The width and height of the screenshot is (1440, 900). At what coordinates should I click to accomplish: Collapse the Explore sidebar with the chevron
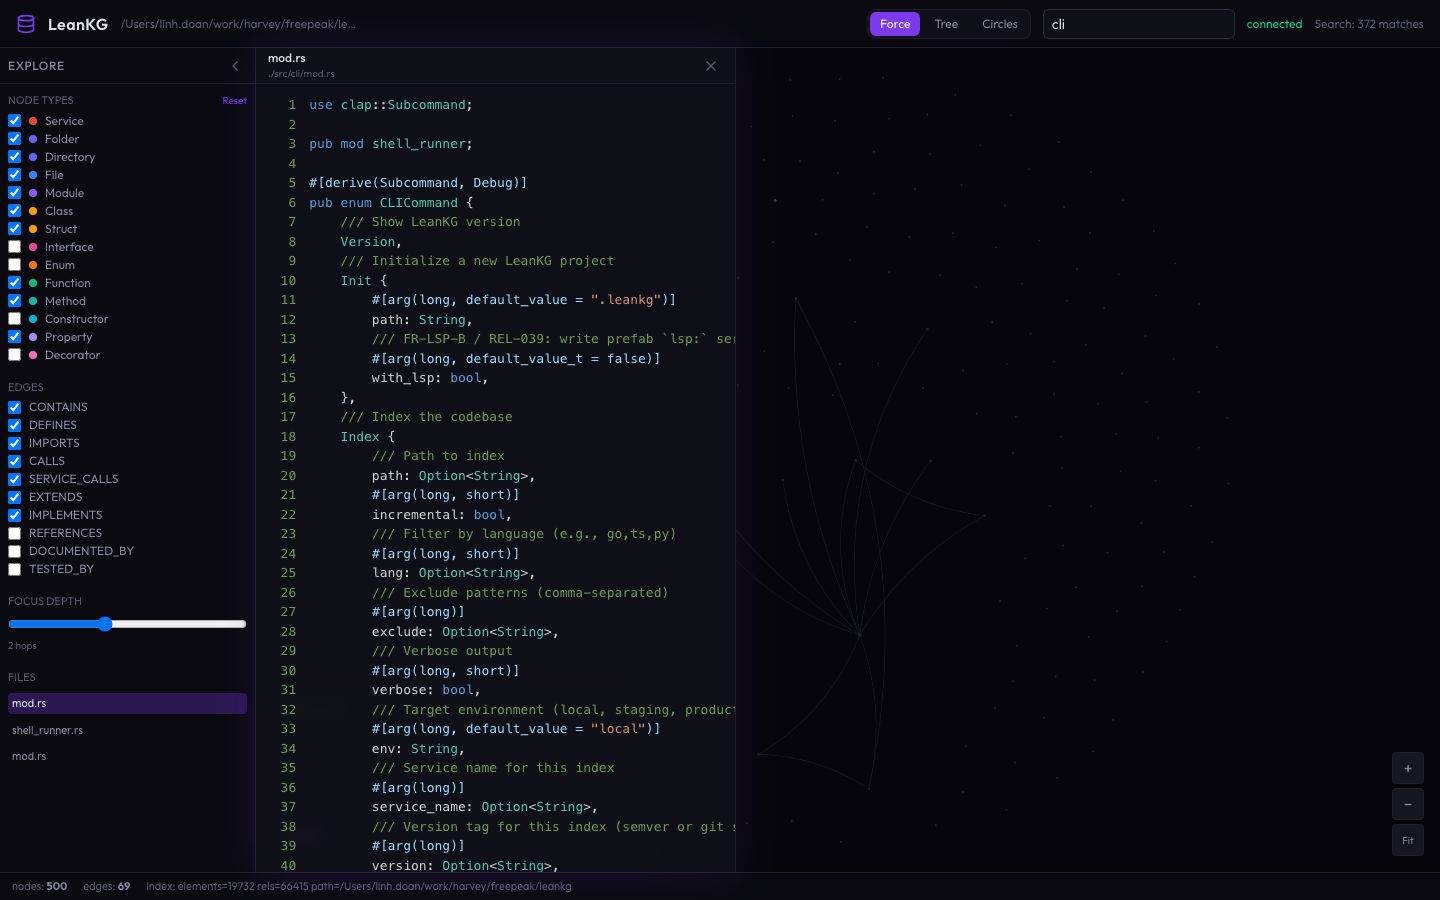235,66
